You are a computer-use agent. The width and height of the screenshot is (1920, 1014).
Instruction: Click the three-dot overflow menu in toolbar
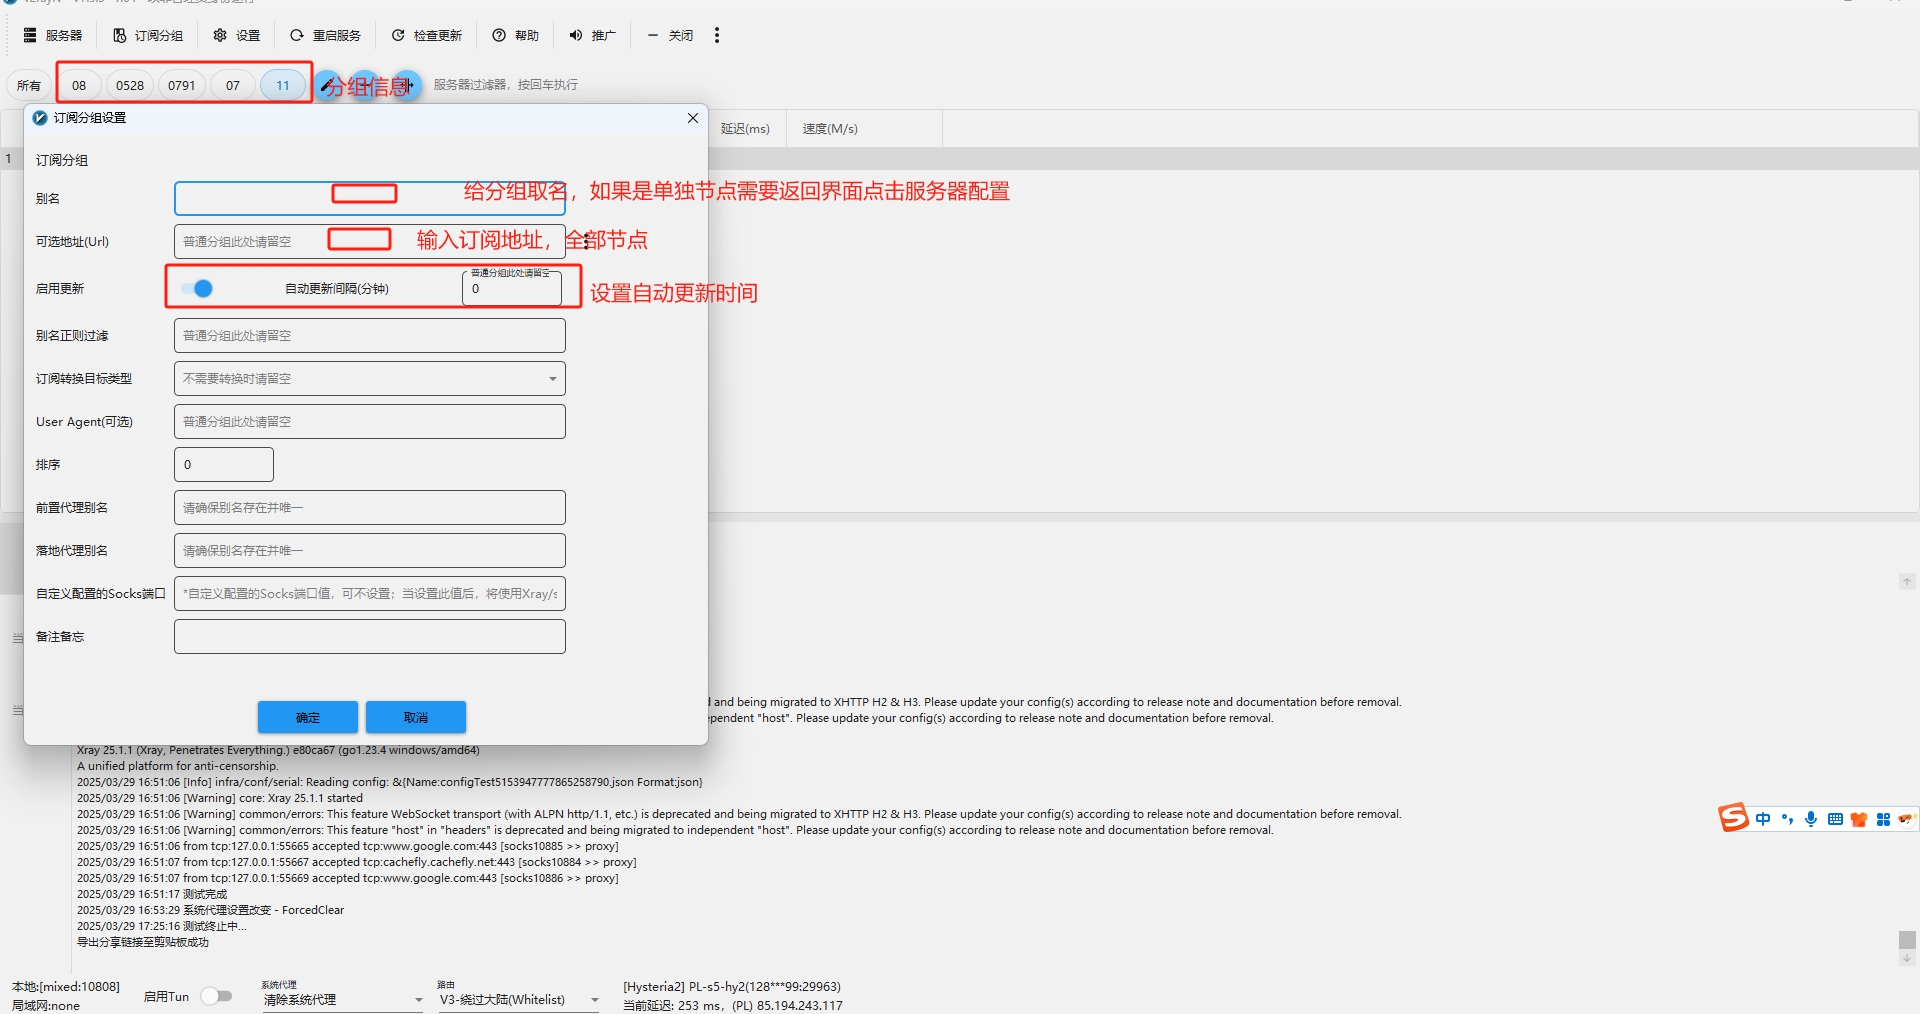716,35
